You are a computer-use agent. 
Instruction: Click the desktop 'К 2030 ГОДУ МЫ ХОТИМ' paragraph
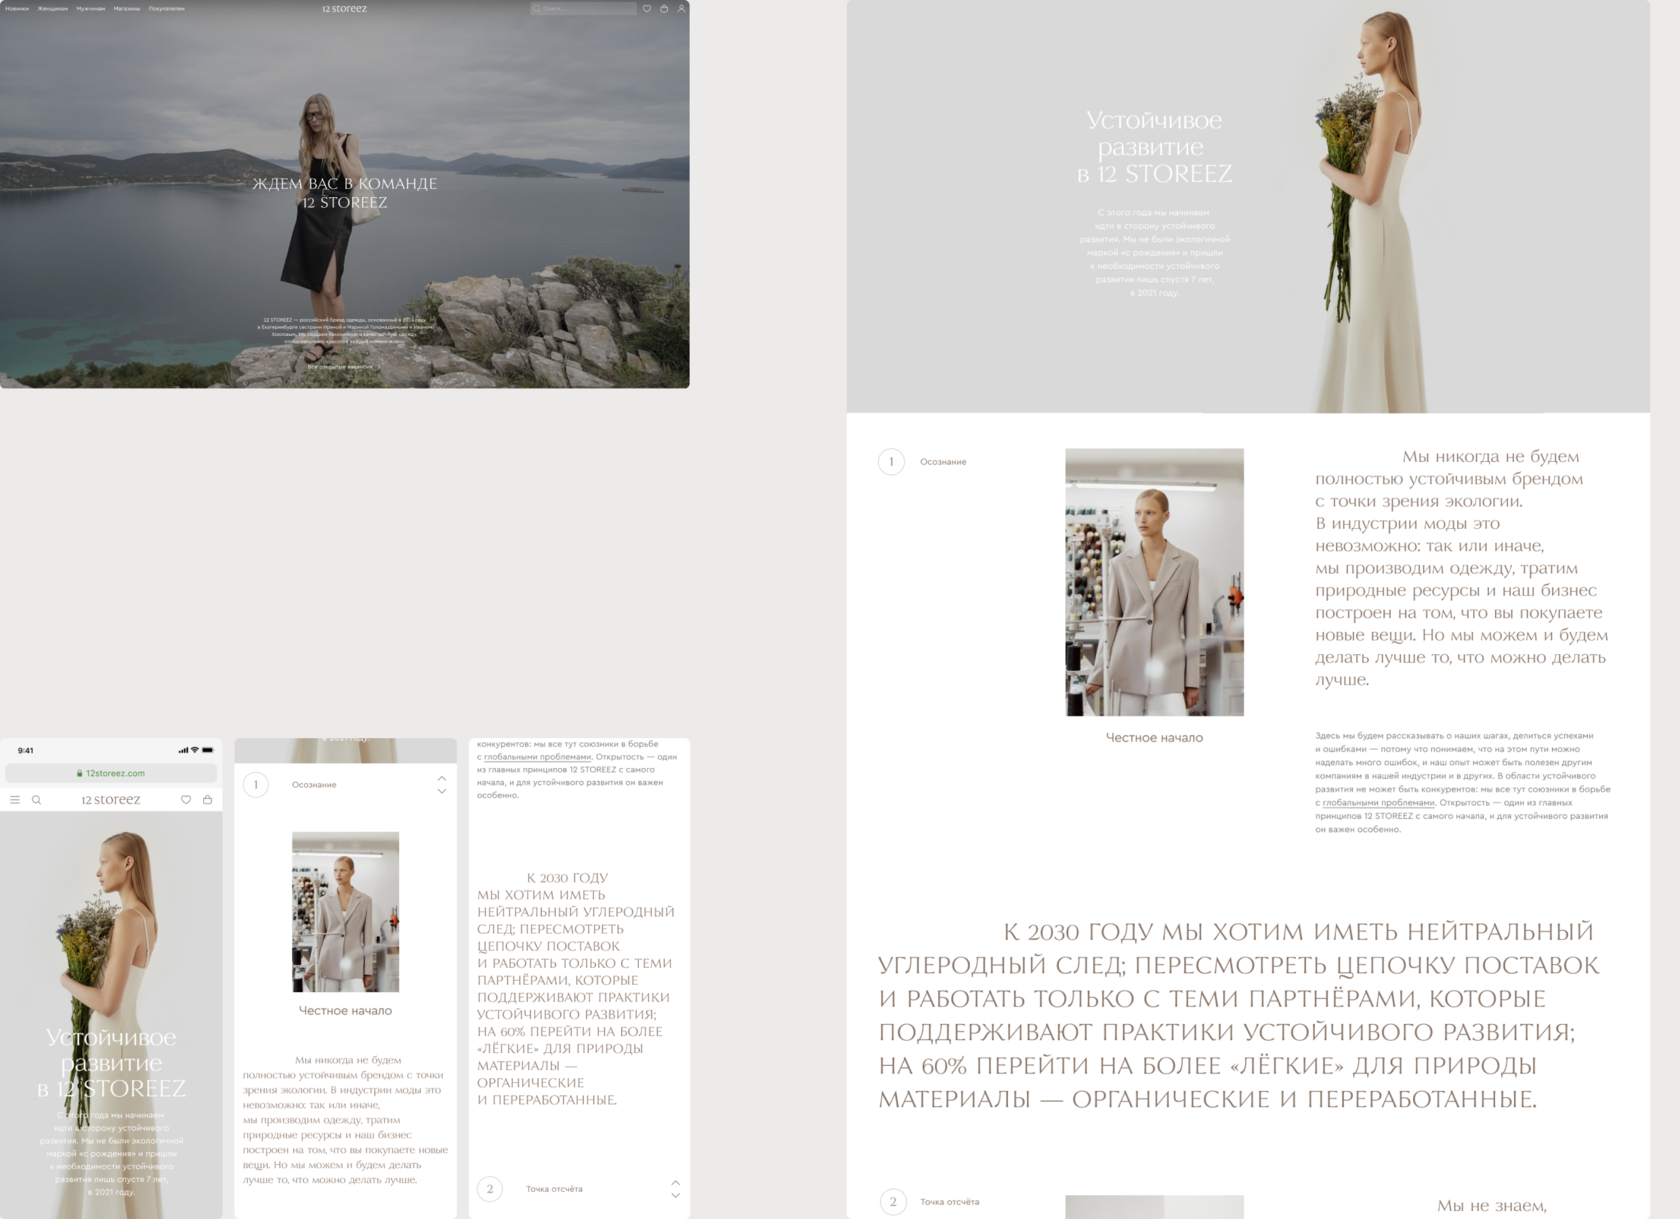pos(1239,1015)
